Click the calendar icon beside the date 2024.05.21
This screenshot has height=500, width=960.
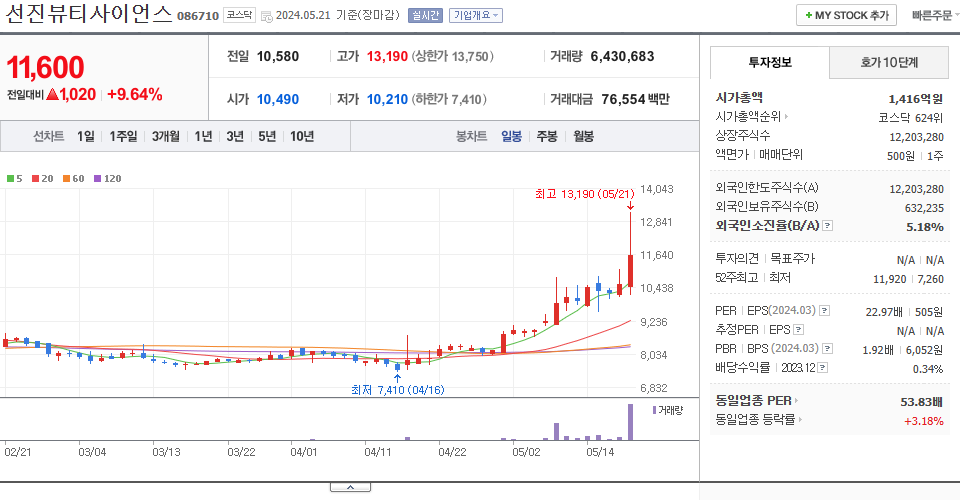click(x=266, y=17)
